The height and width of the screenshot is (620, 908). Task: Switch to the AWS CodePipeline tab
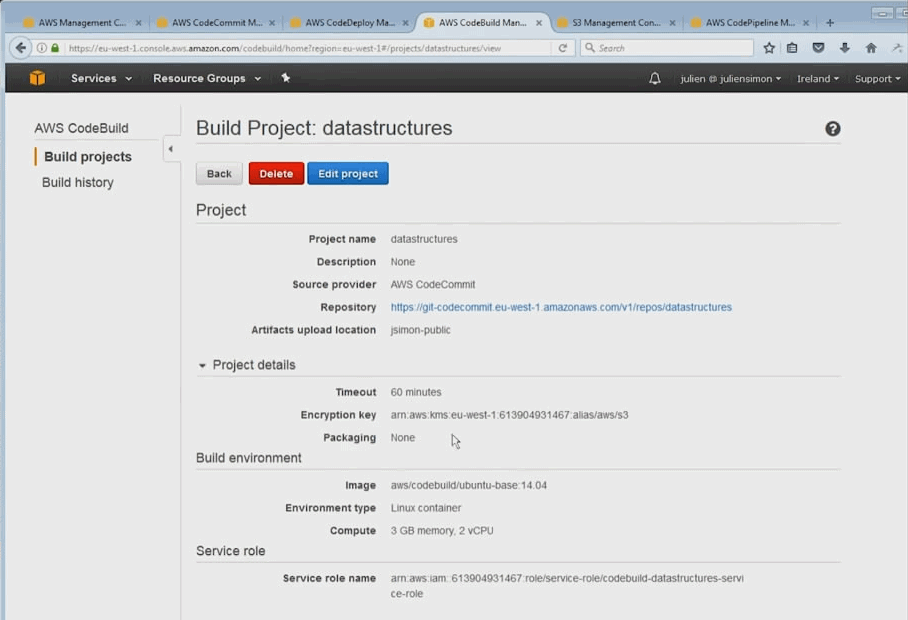[750, 23]
